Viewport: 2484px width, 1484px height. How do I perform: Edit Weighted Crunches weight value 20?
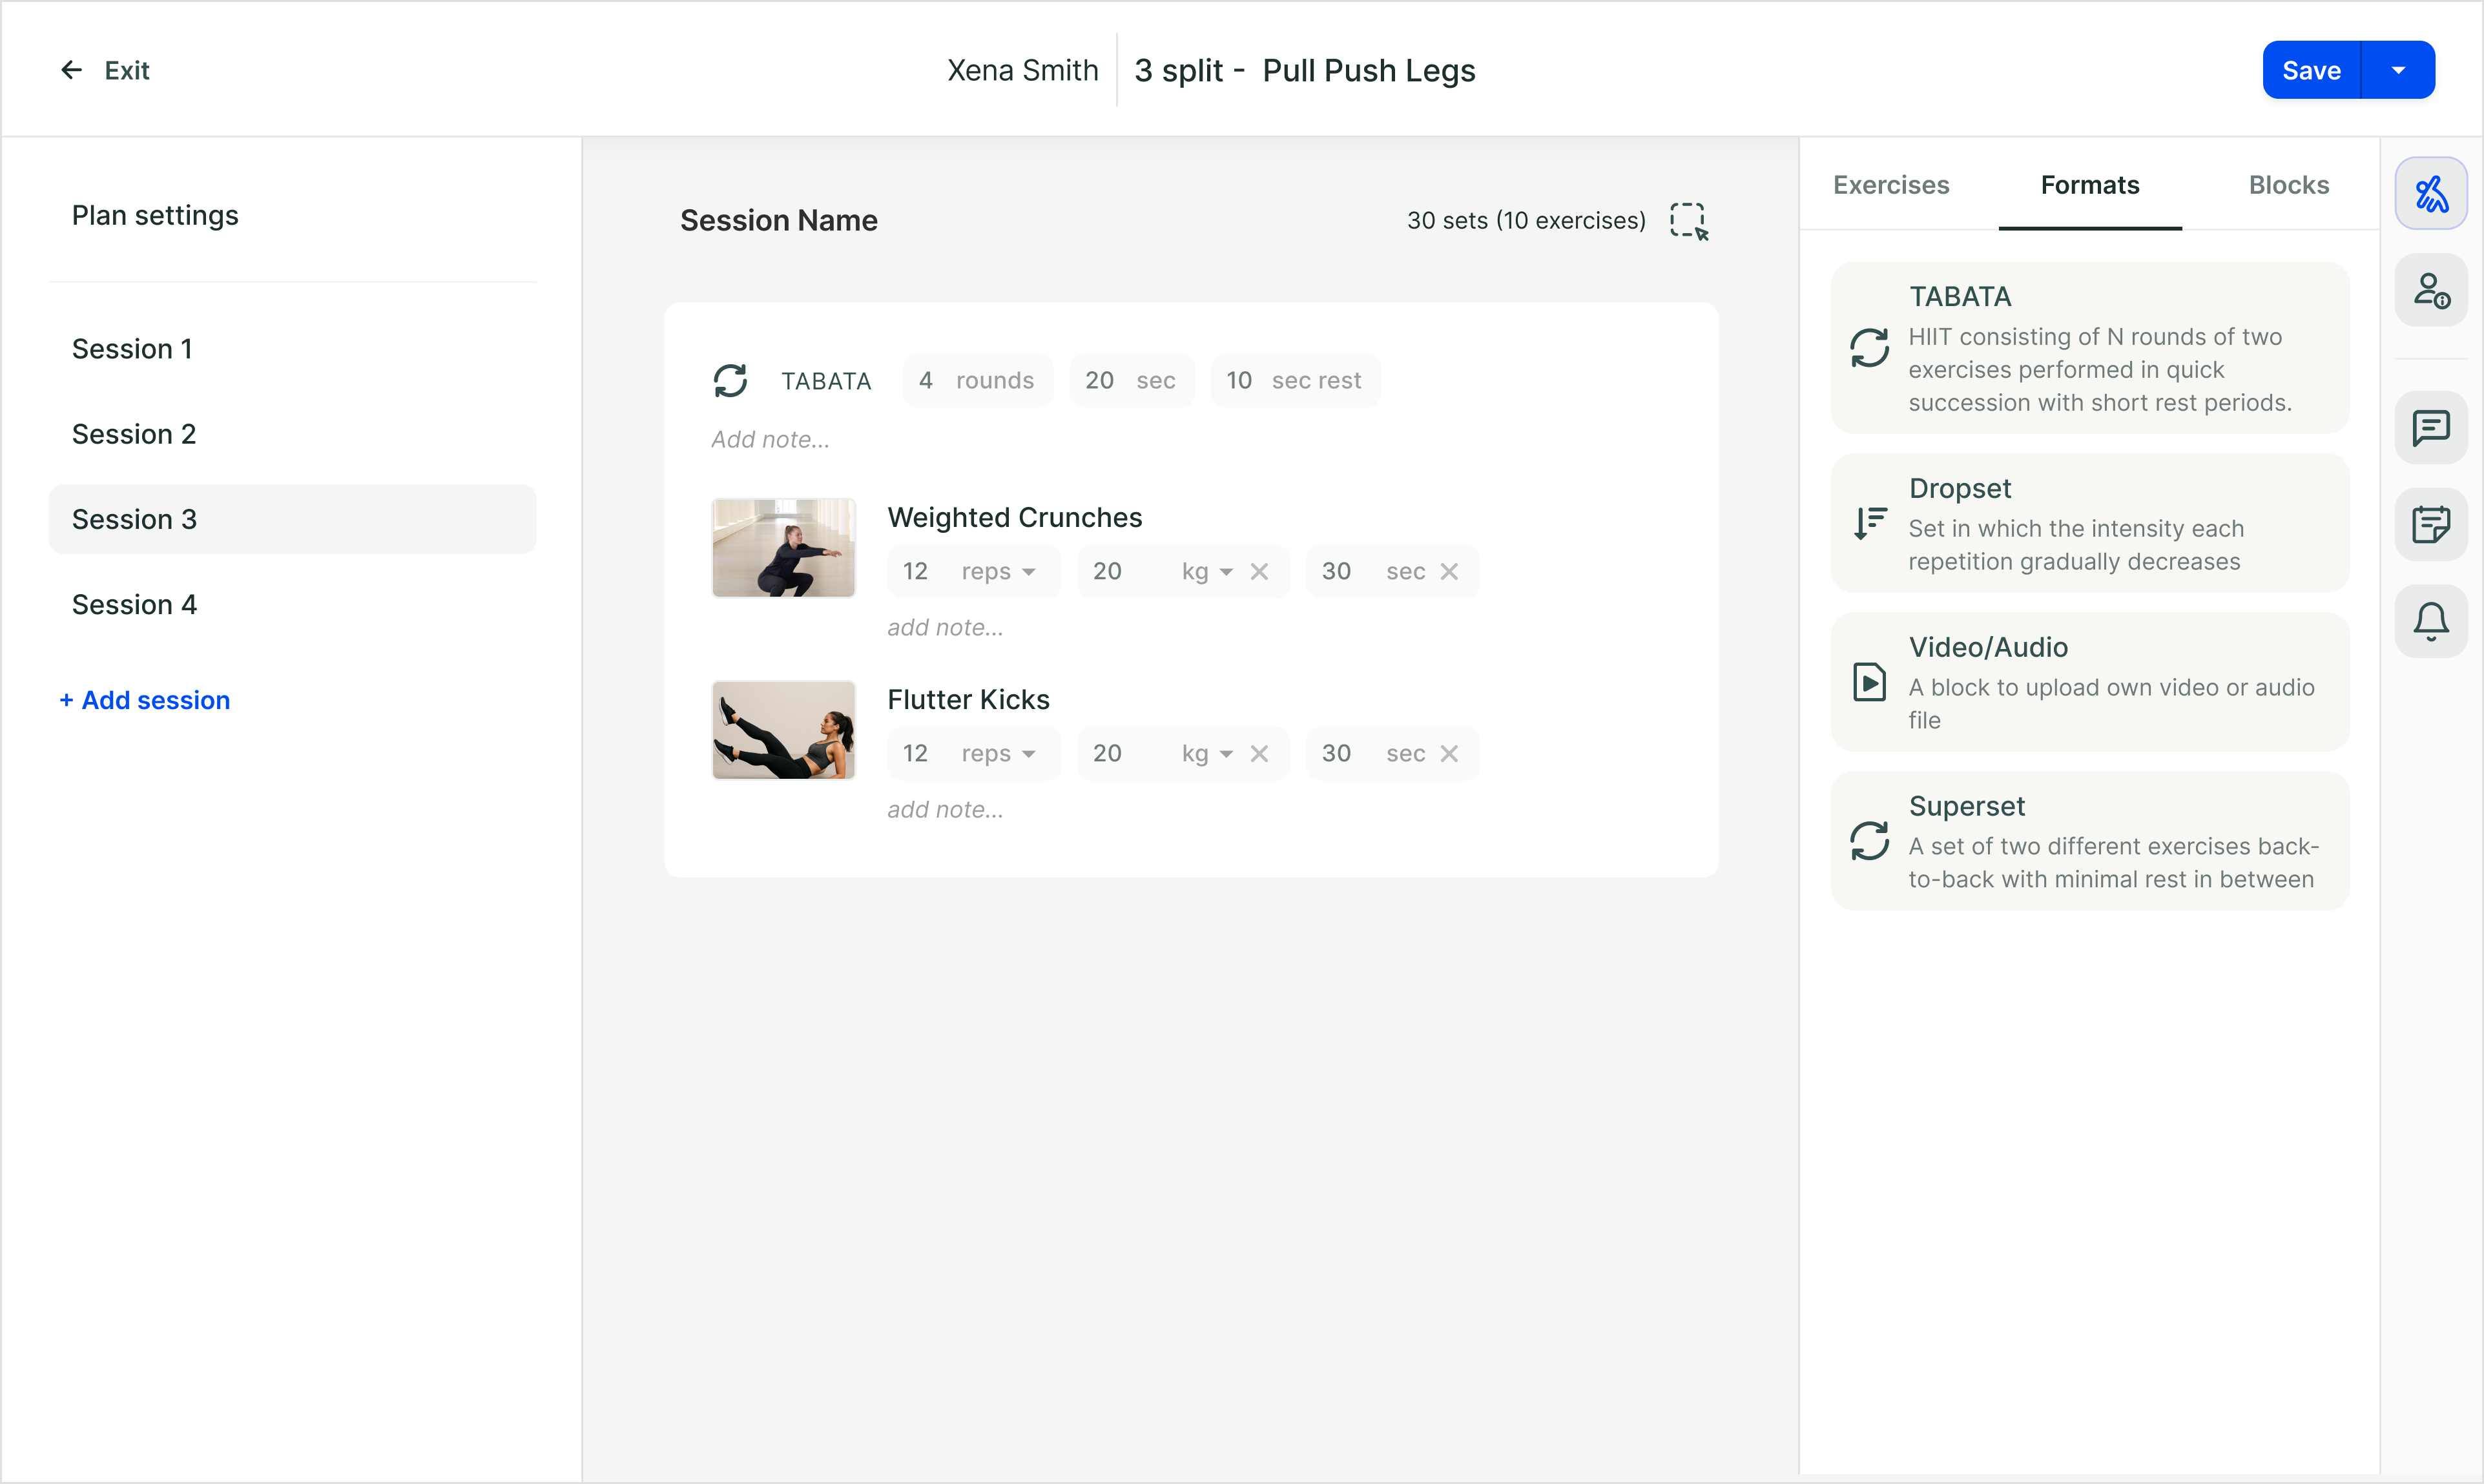tap(1107, 572)
